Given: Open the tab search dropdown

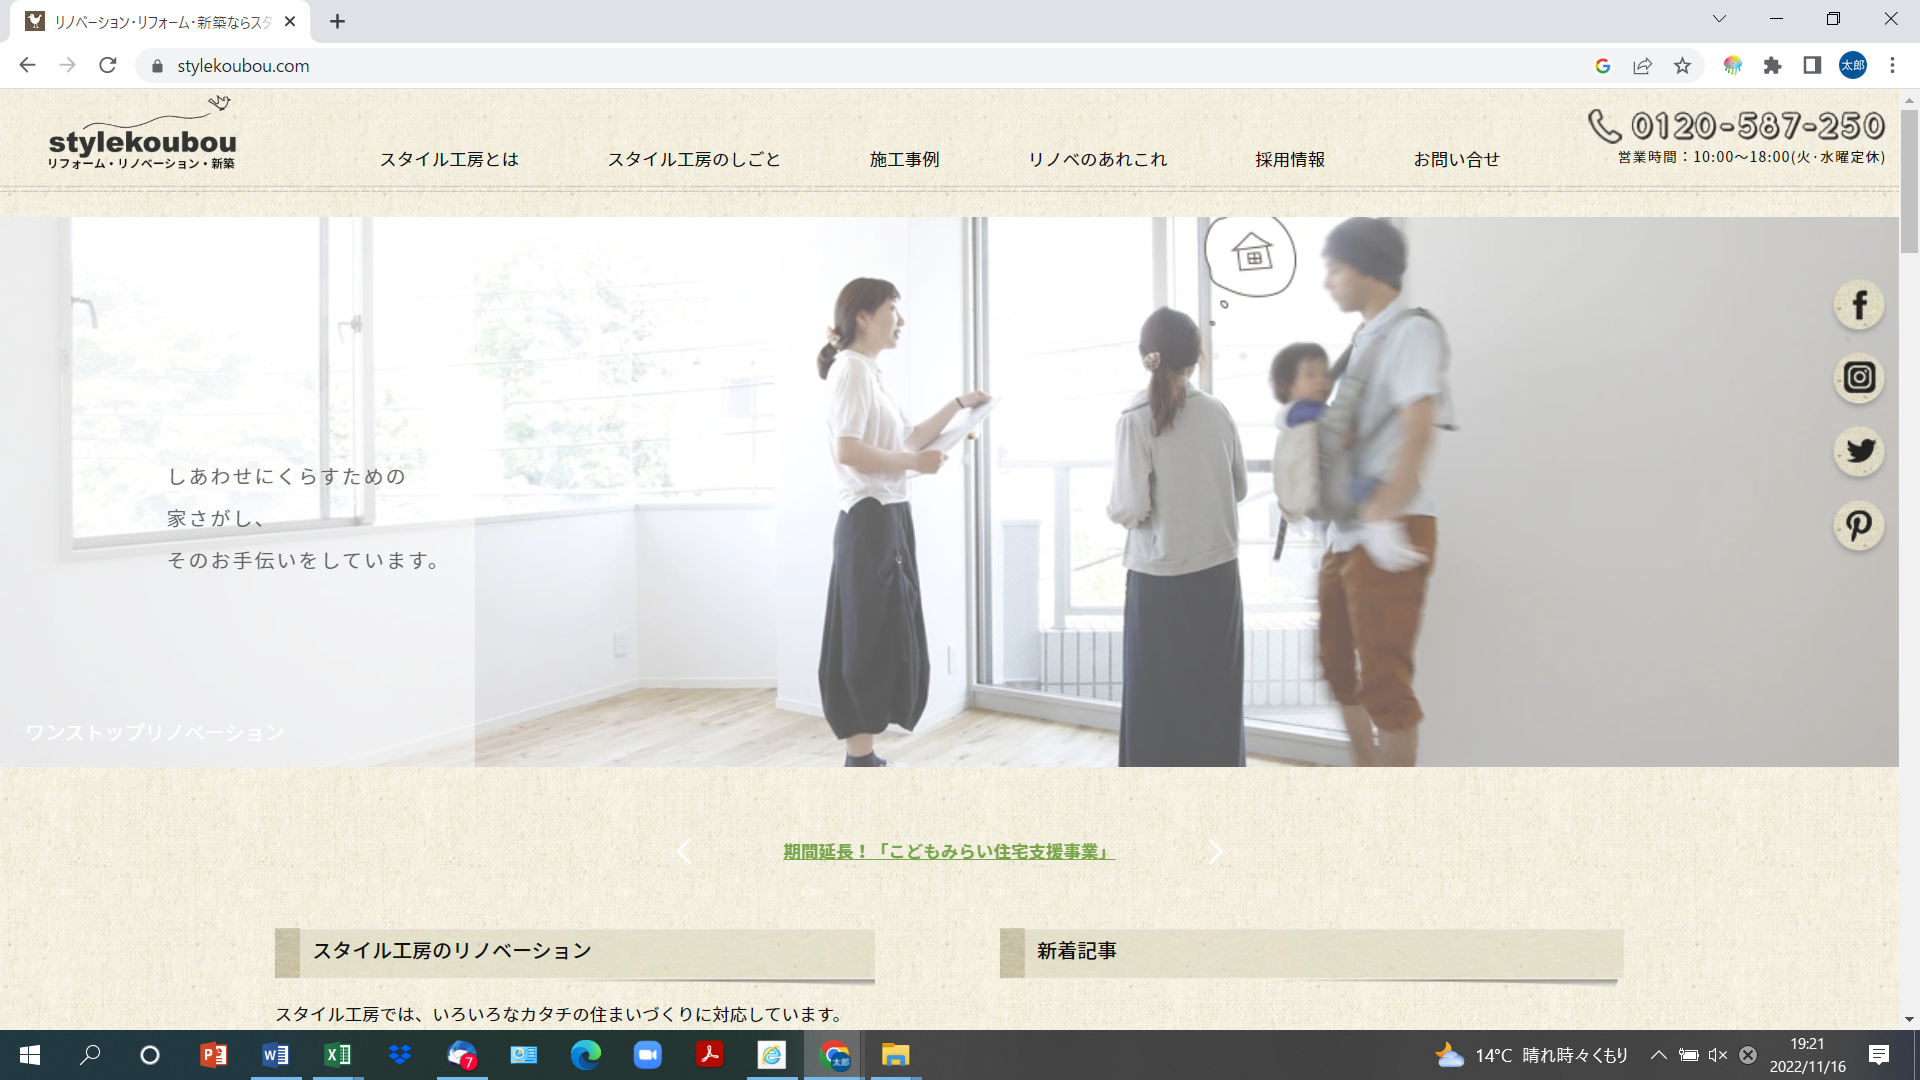Looking at the screenshot, I should pos(1719,19).
